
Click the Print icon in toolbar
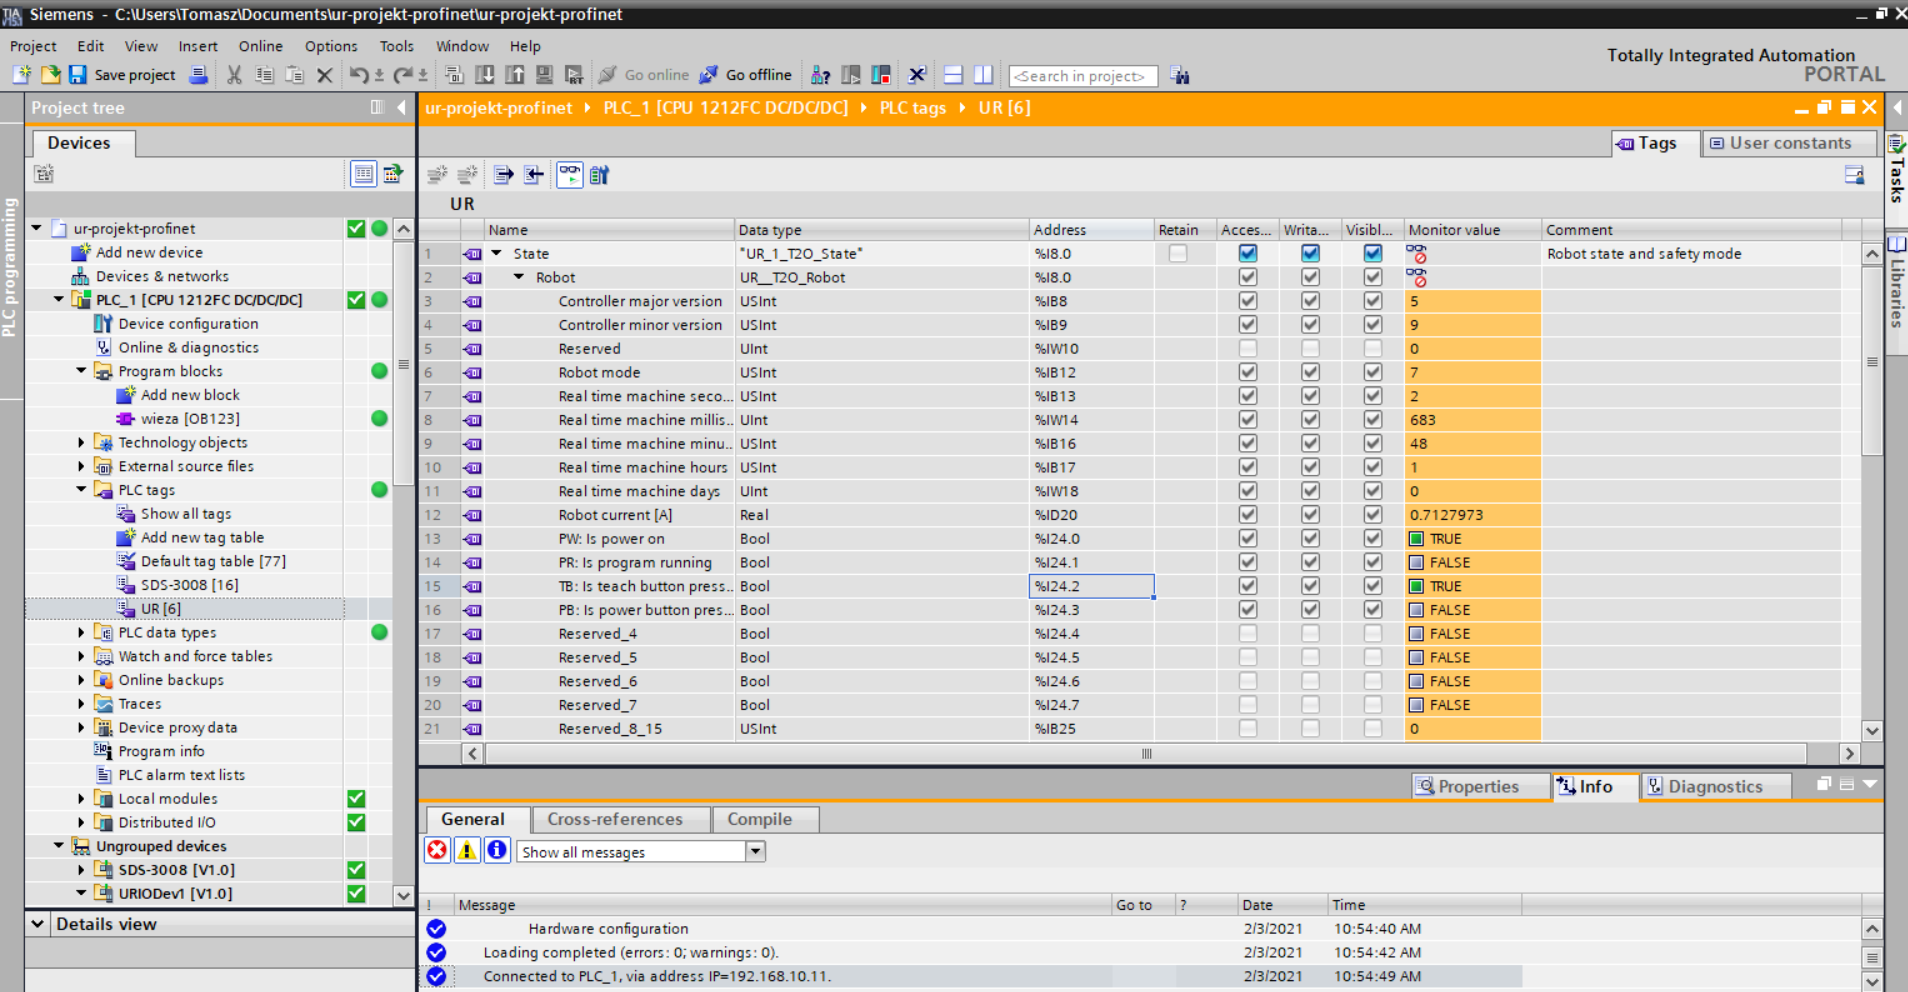pyautogui.click(x=199, y=75)
